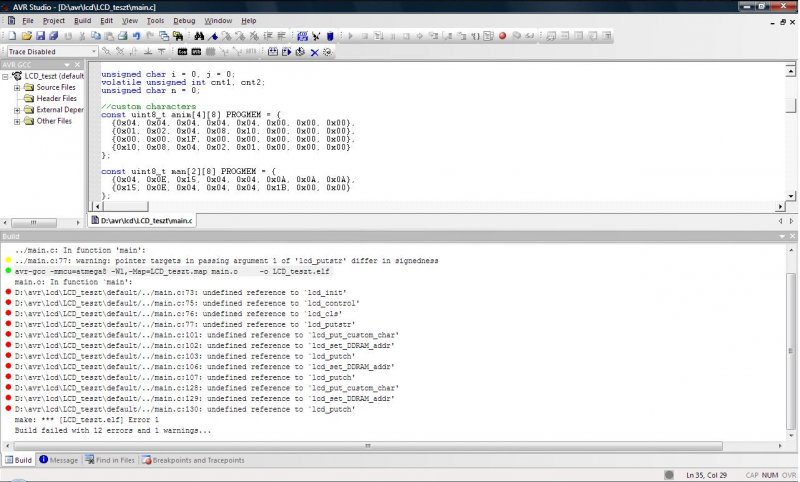Click the Show Next Statement arrow icon
Image resolution: width=800 pixels, height=482 pixels.
point(420,36)
